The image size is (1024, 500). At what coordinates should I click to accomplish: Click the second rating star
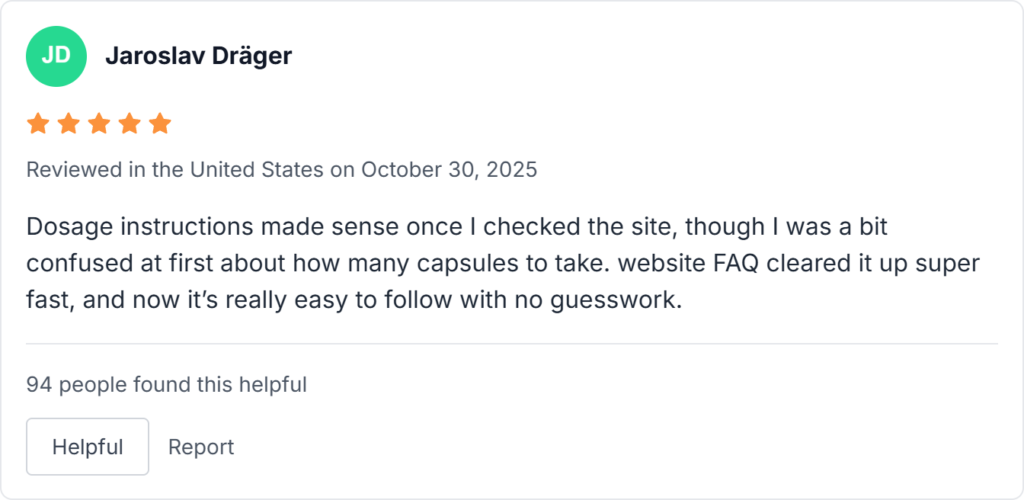[x=68, y=124]
